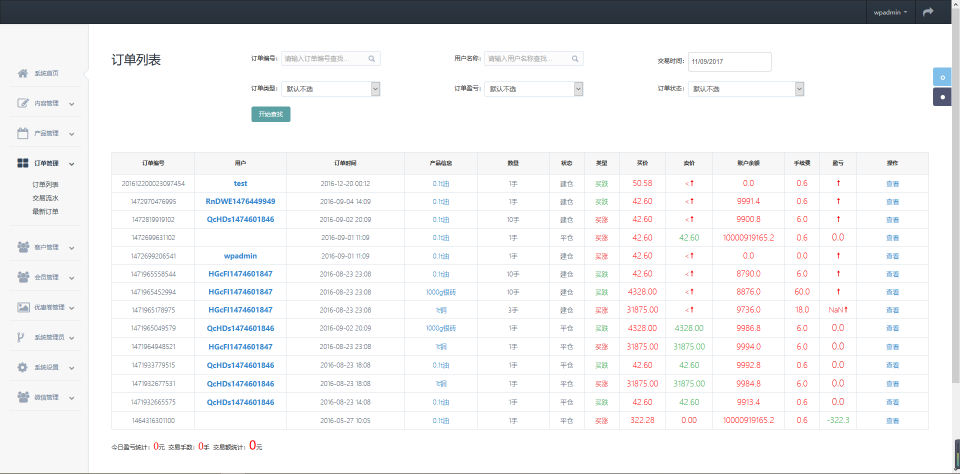Click the branch icon beside 系统管理员
Image resolution: width=960 pixels, height=474 pixels.
pos(21,337)
